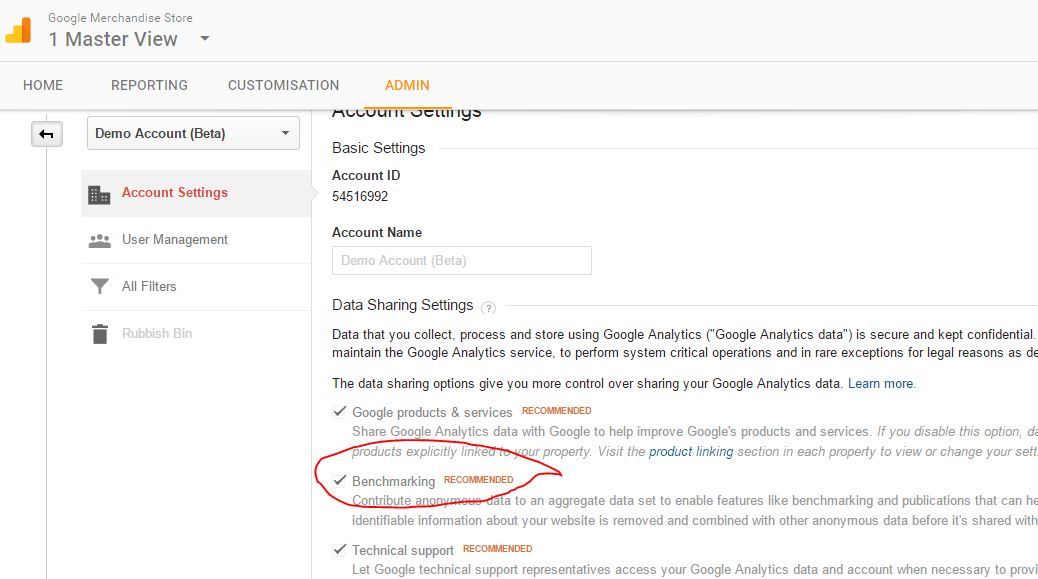Uncheck the Benchmarking checkbox
The width and height of the screenshot is (1038, 579).
[340, 480]
